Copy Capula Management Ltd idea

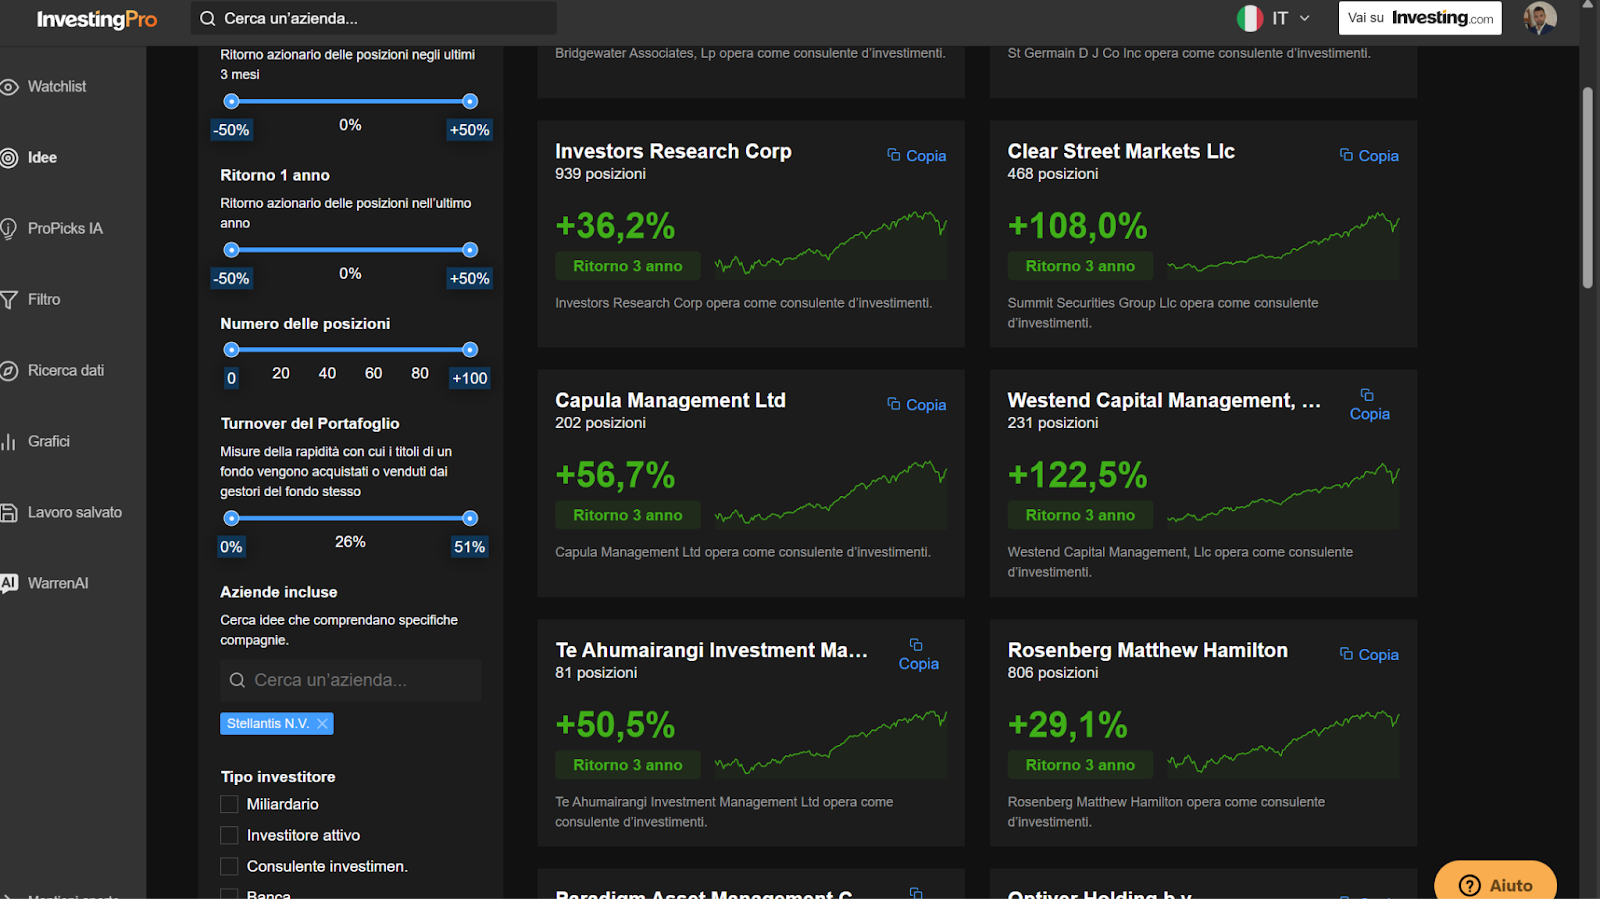[916, 405]
